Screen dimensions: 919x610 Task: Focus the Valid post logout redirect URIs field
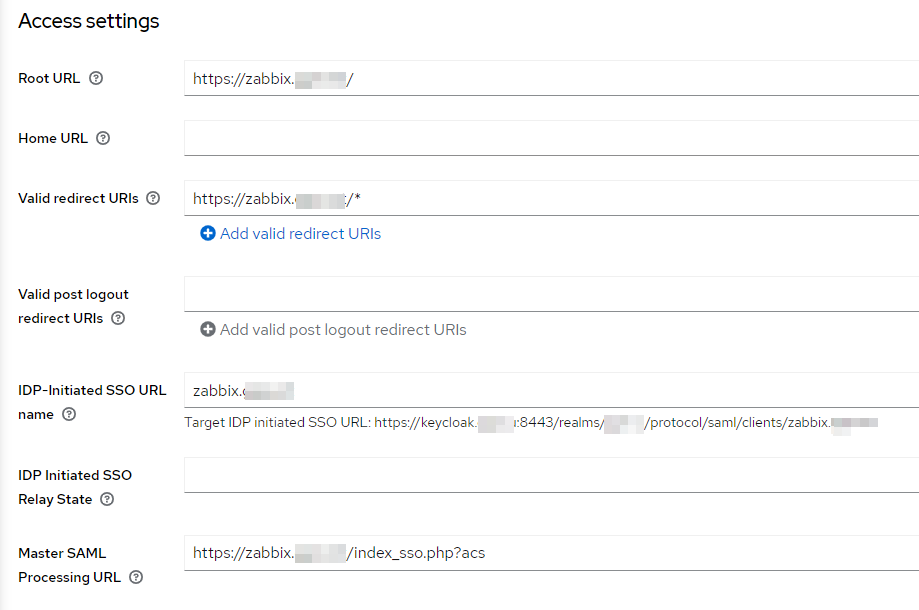pyautogui.click(x=550, y=294)
